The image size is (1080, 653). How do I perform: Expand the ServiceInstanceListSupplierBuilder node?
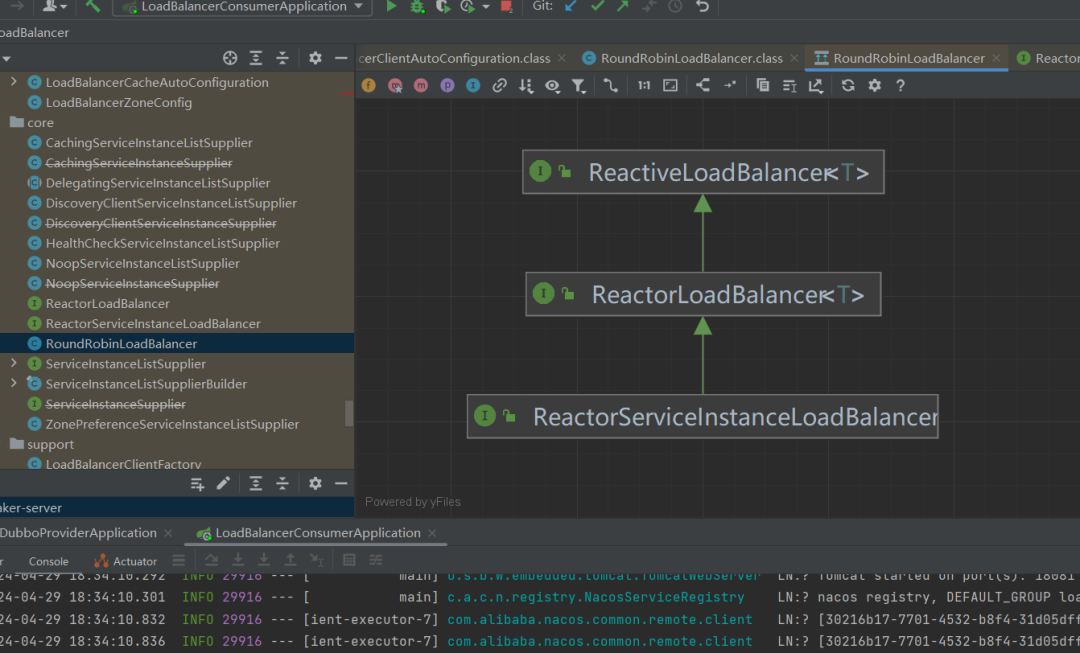14,384
